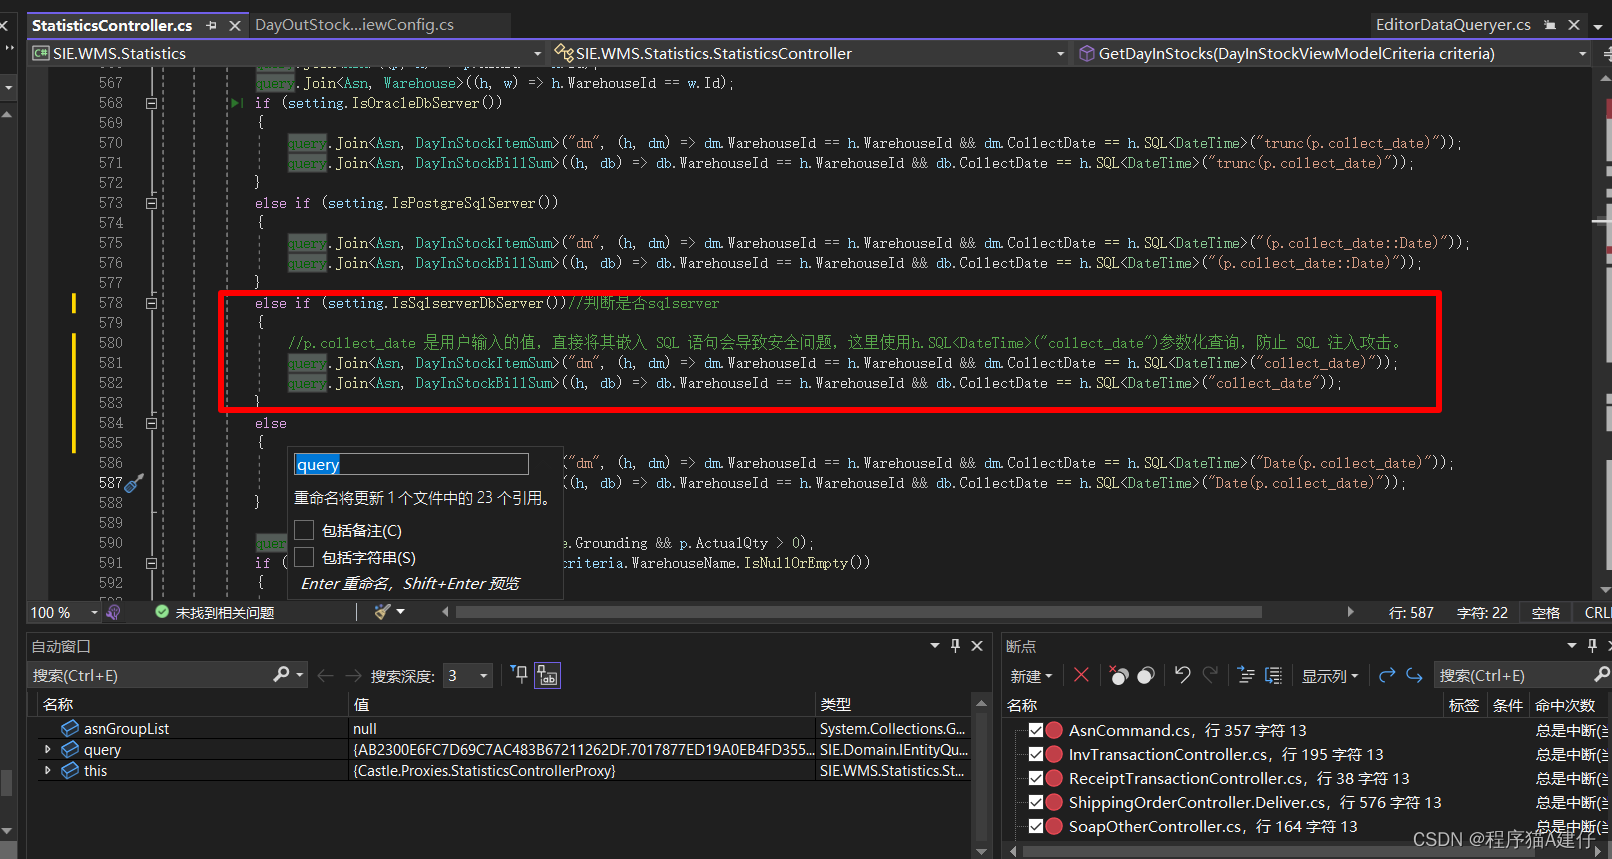
Task: Open the 新建 breakpoint dropdown
Action: click(1031, 676)
